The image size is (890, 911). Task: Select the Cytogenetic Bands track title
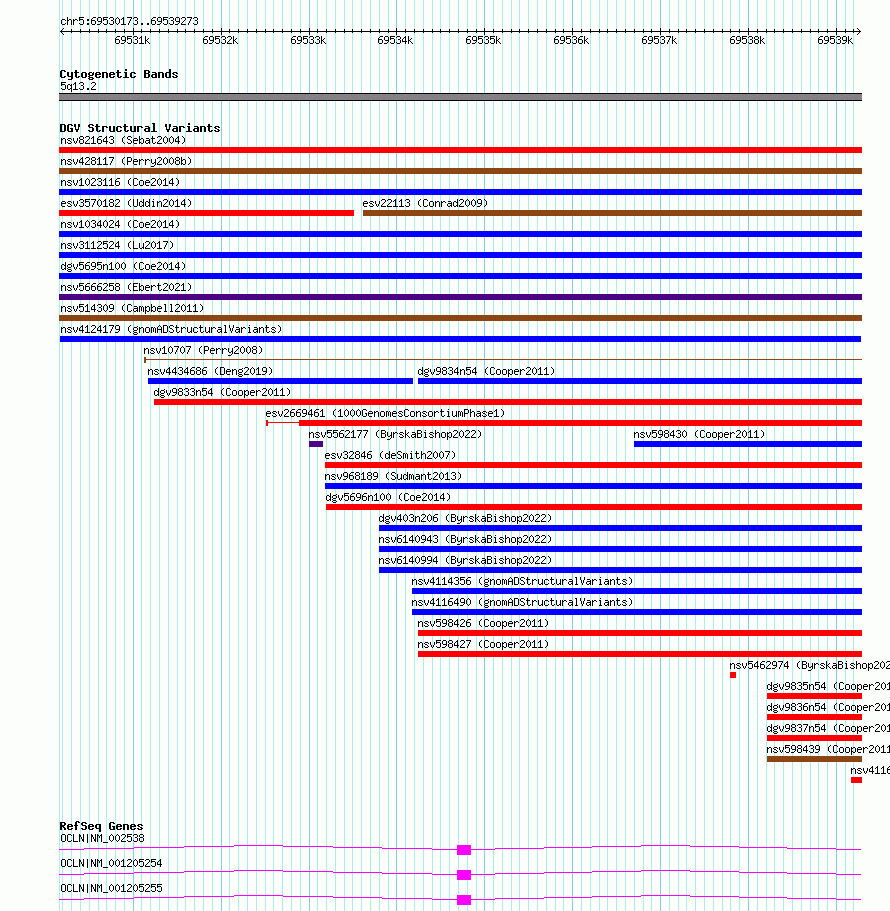pyautogui.click(x=119, y=74)
